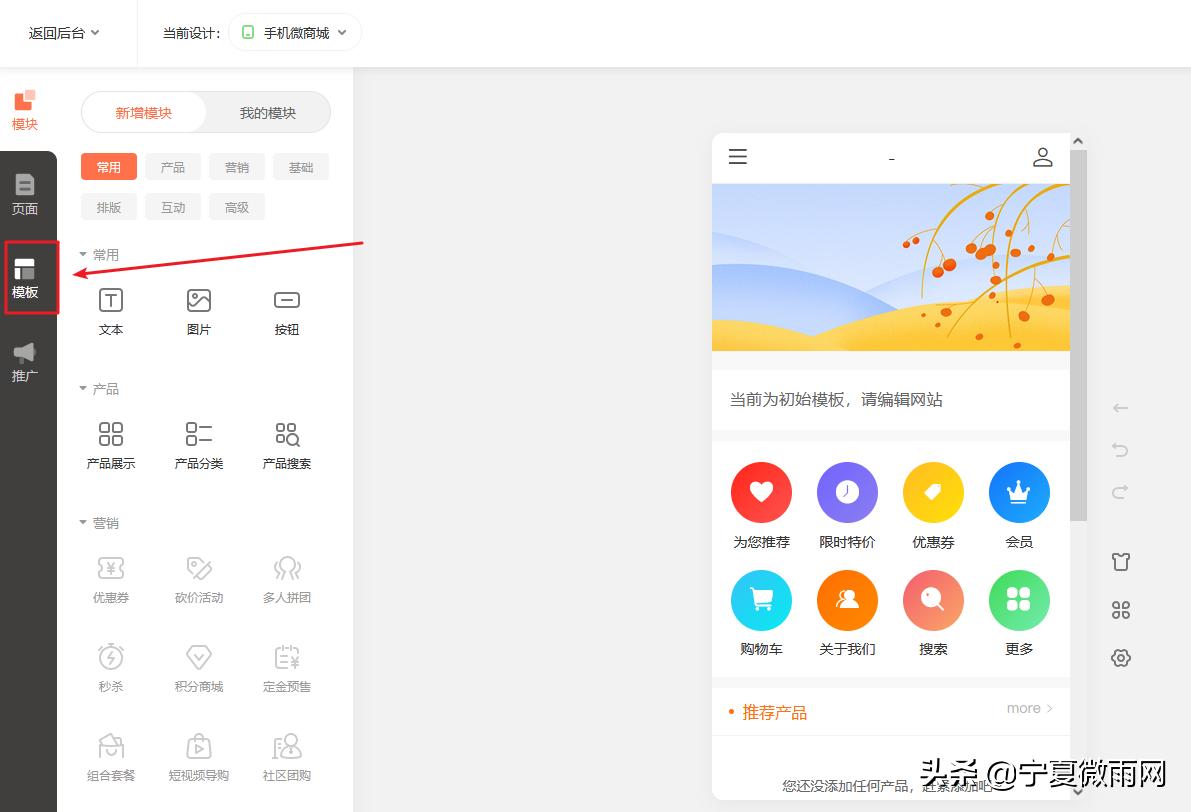The height and width of the screenshot is (812, 1191).
Task: Click the more link beside 推荐产品
Action: click(x=1028, y=707)
